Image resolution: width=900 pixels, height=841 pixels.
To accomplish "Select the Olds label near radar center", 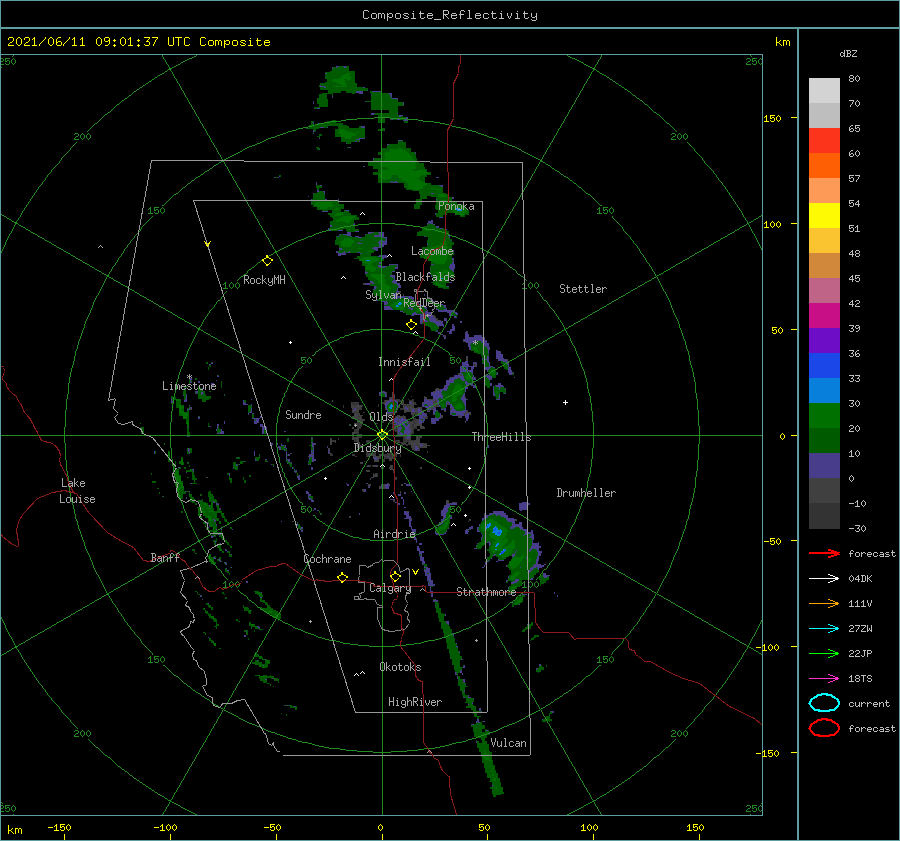I will 381,417.
